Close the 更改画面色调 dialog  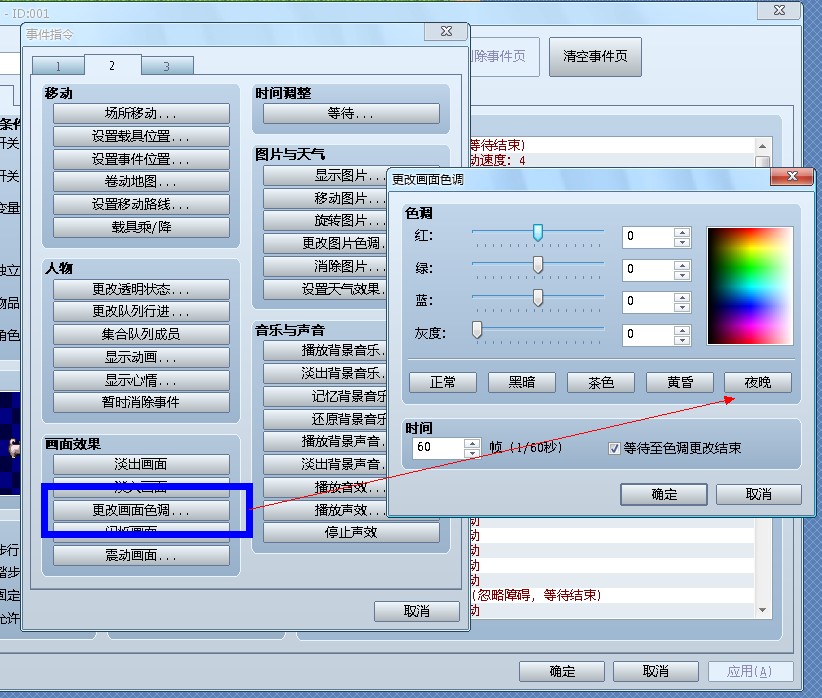coord(792,177)
